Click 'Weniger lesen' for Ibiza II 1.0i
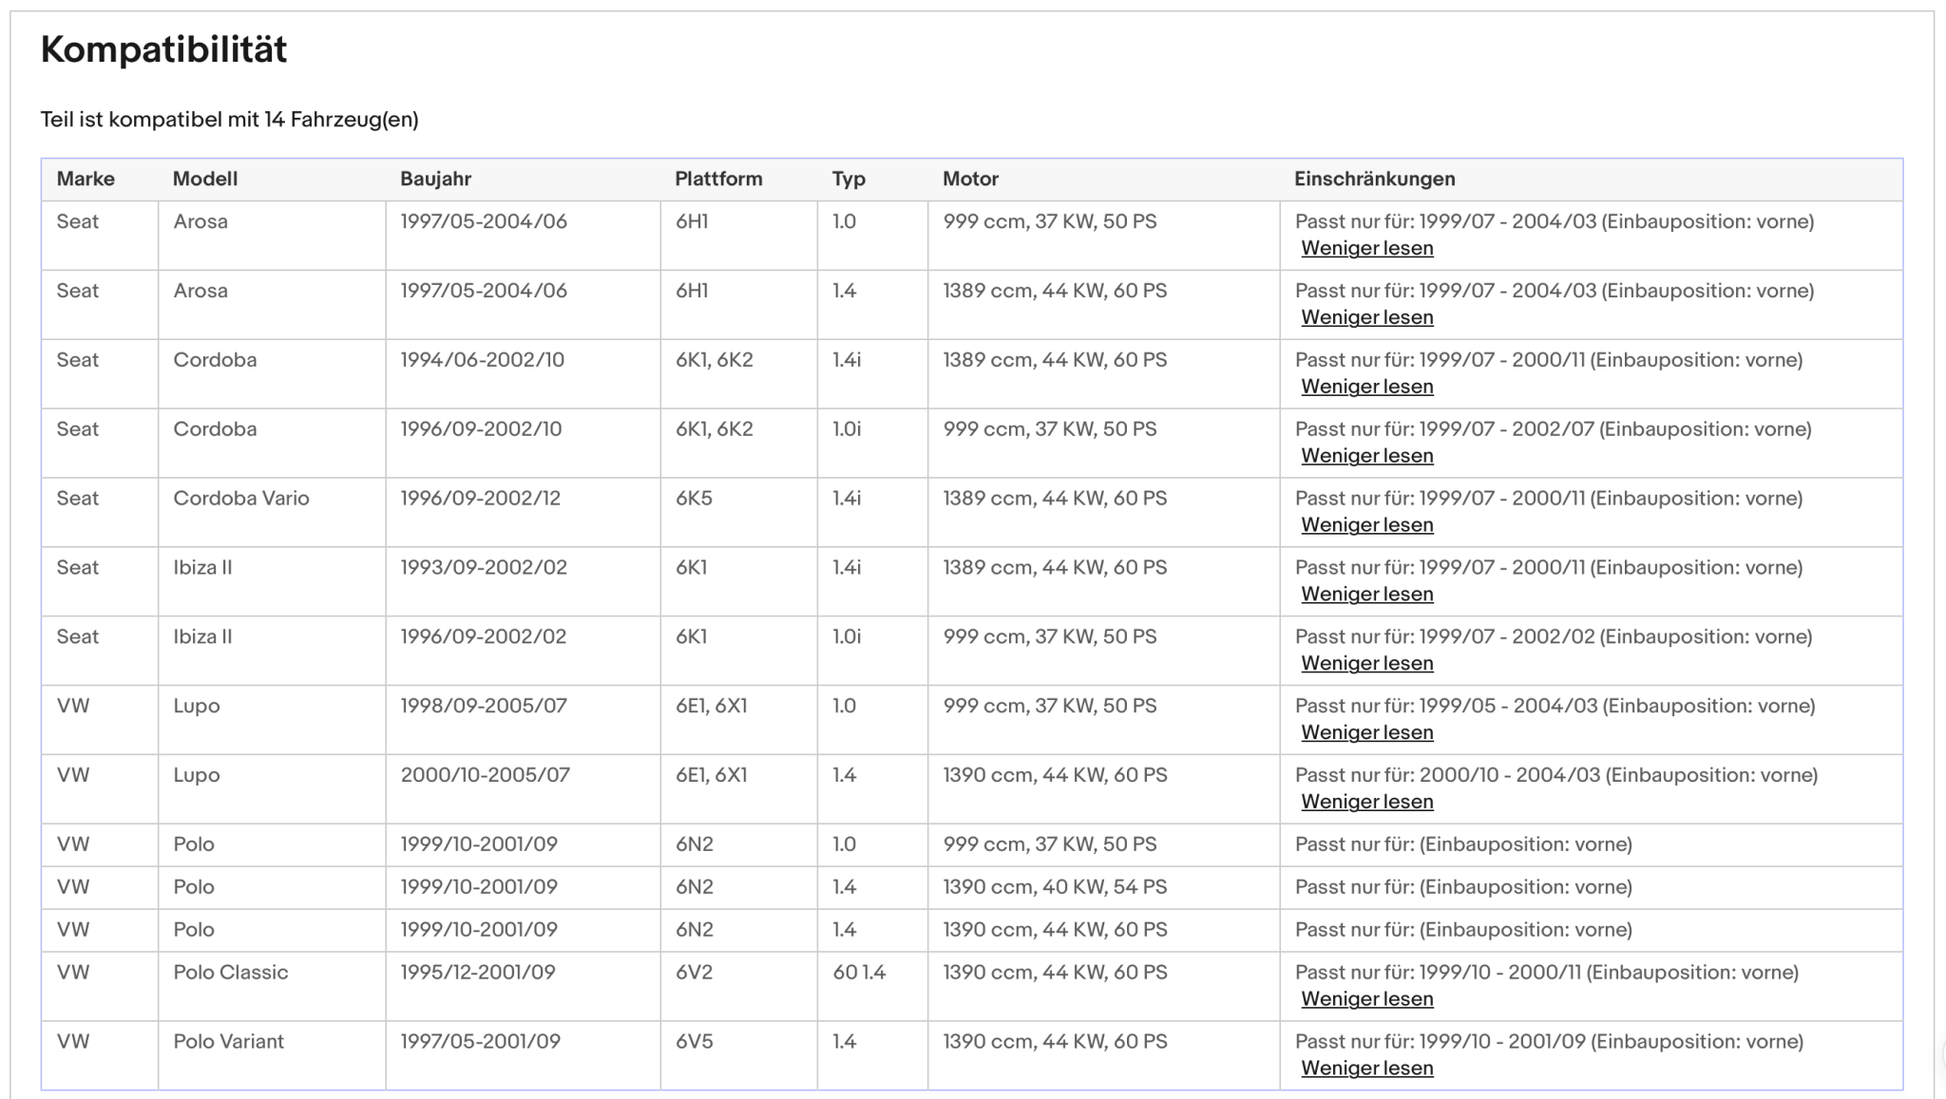This screenshot has height=1099, width=1946. click(x=1366, y=663)
